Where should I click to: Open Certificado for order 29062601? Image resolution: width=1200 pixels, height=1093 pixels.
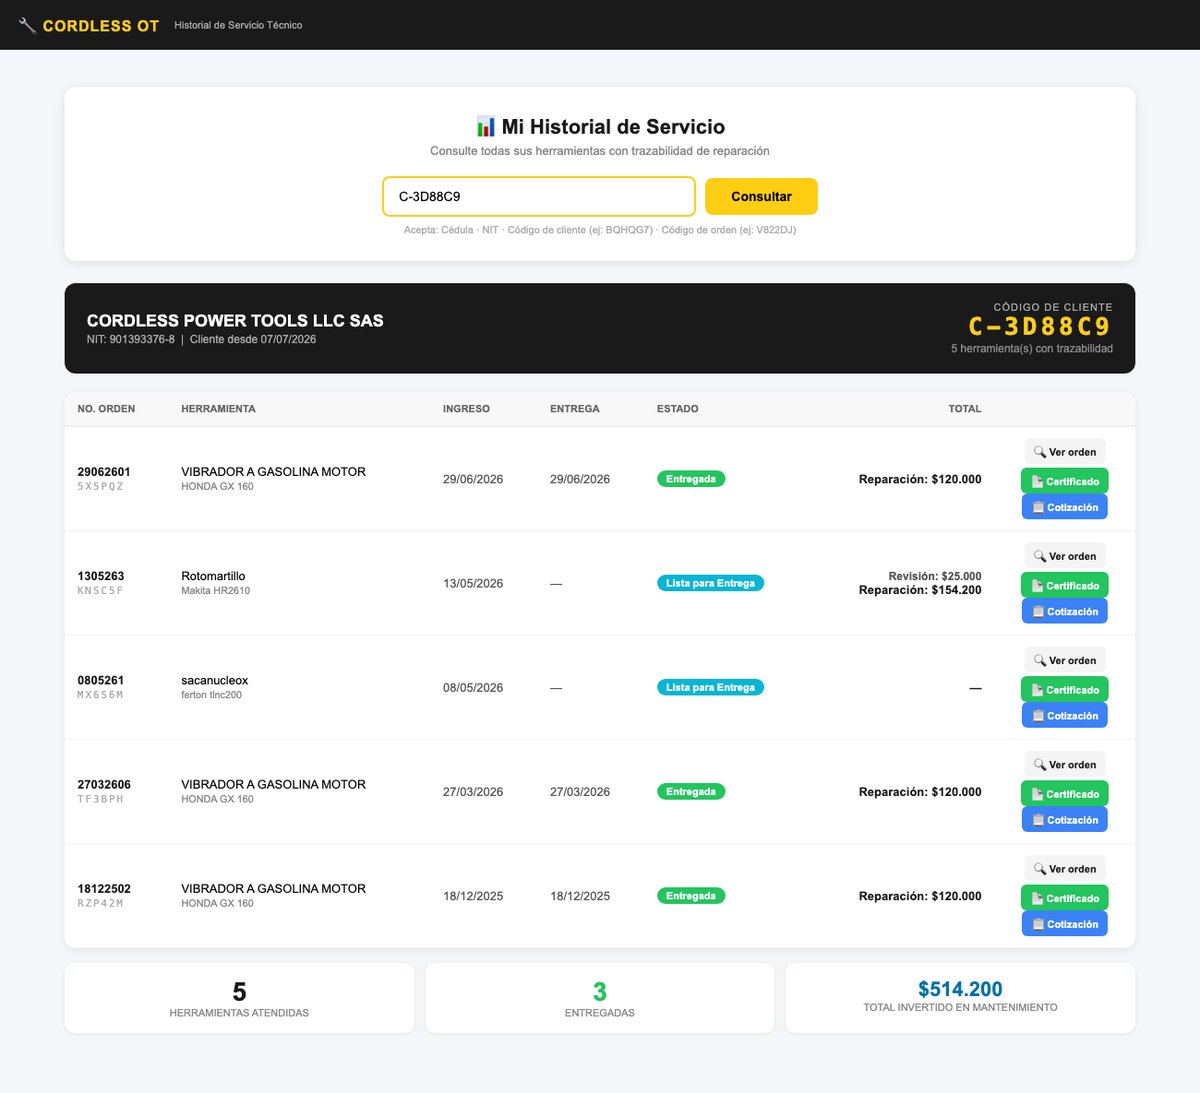point(1064,481)
